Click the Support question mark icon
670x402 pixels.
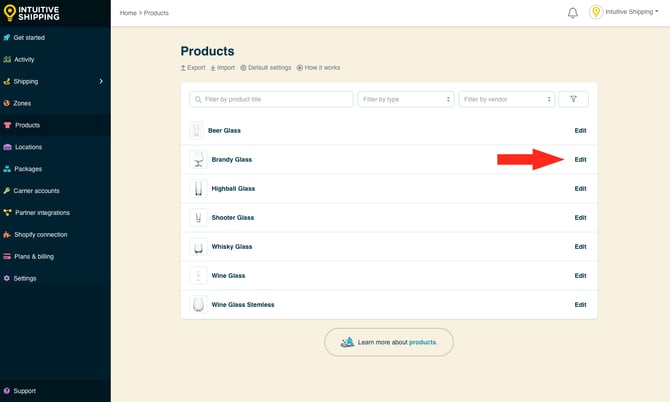click(6, 390)
